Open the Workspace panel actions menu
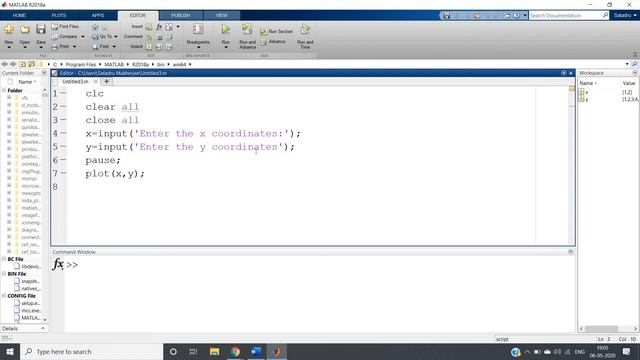Image resolution: width=640 pixels, height=360 pixels. click(x=635, y=73)
